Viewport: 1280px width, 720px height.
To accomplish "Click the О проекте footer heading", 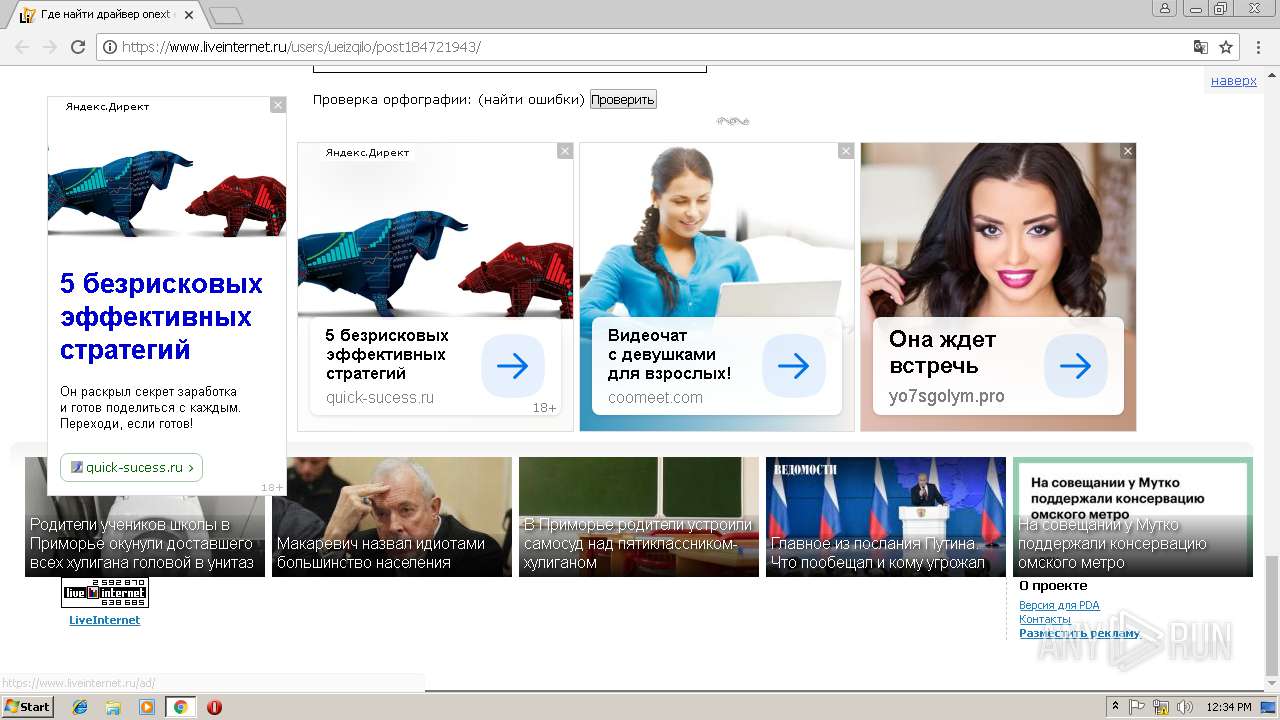I will (x=1053, y=586).
